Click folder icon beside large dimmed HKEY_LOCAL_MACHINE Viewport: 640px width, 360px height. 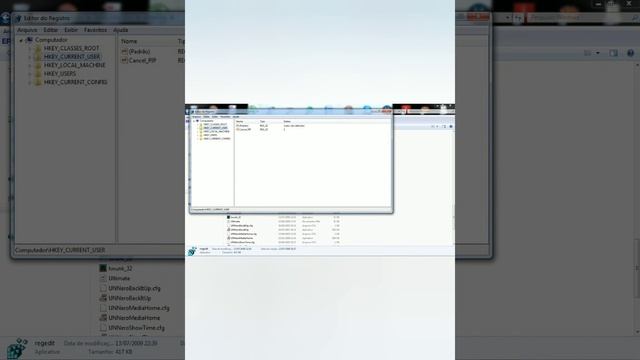click(38, 65)
